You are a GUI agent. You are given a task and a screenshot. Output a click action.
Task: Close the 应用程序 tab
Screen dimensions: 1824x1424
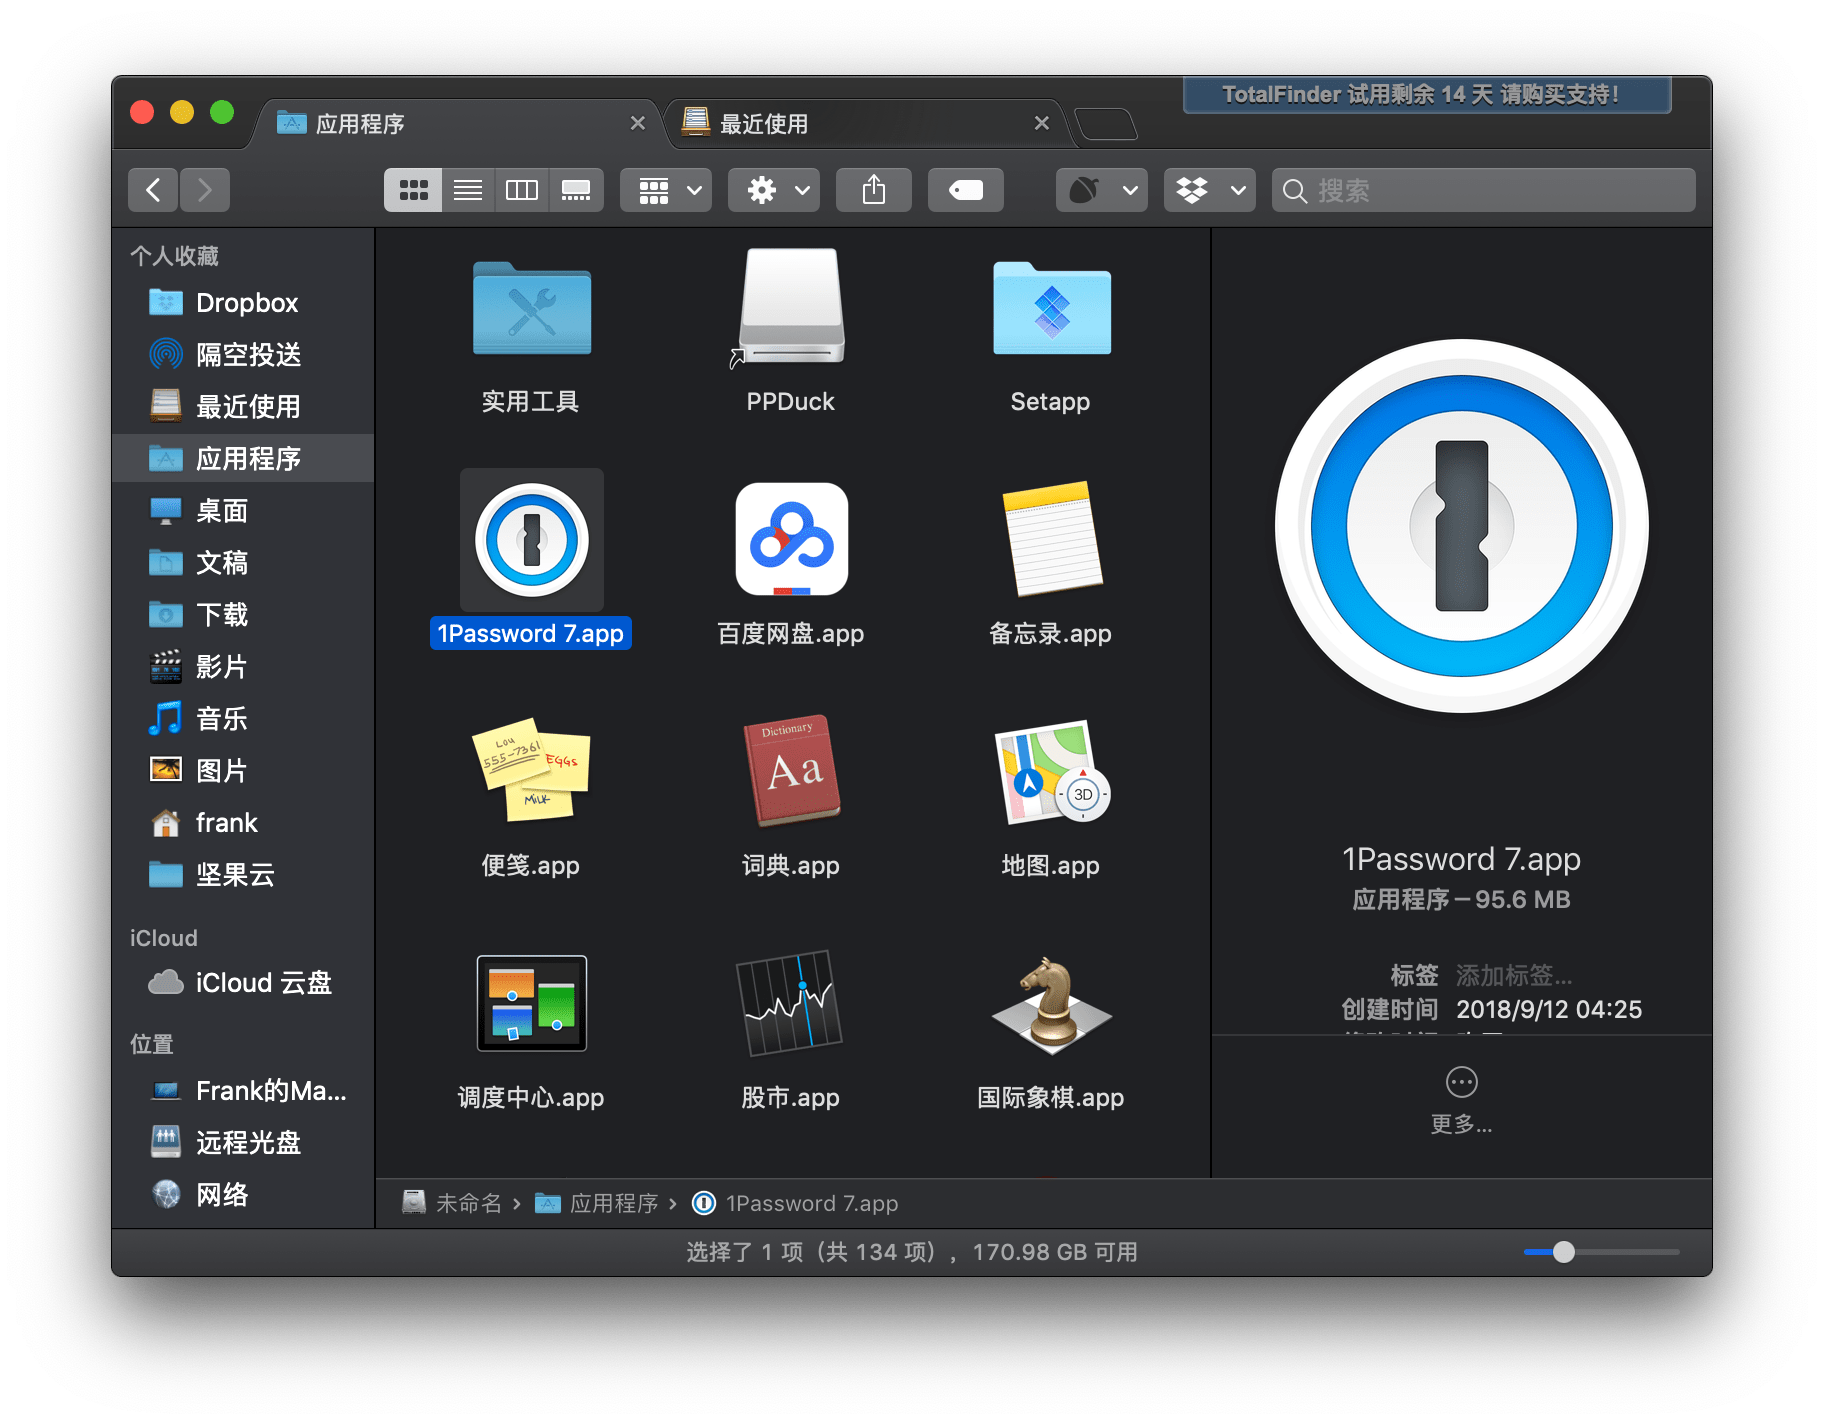tap(638, 123)
